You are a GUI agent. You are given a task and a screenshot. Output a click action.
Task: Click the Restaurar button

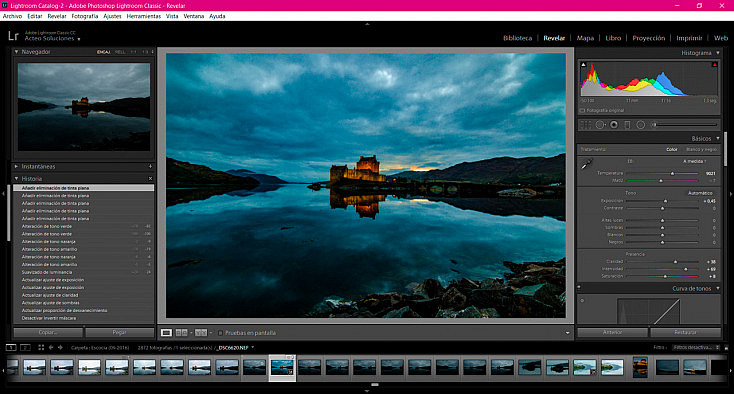[685, 332]
